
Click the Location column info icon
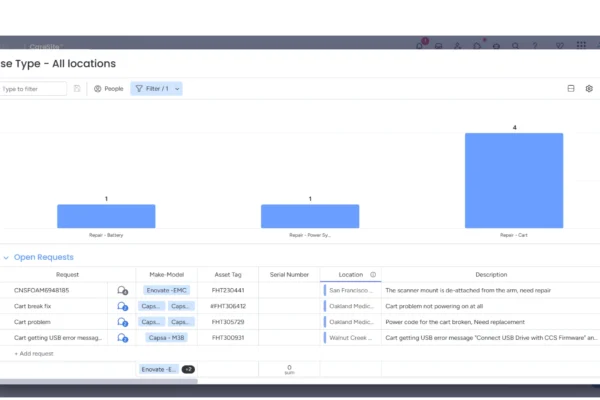pyautogui.click(x=373, y=274)
